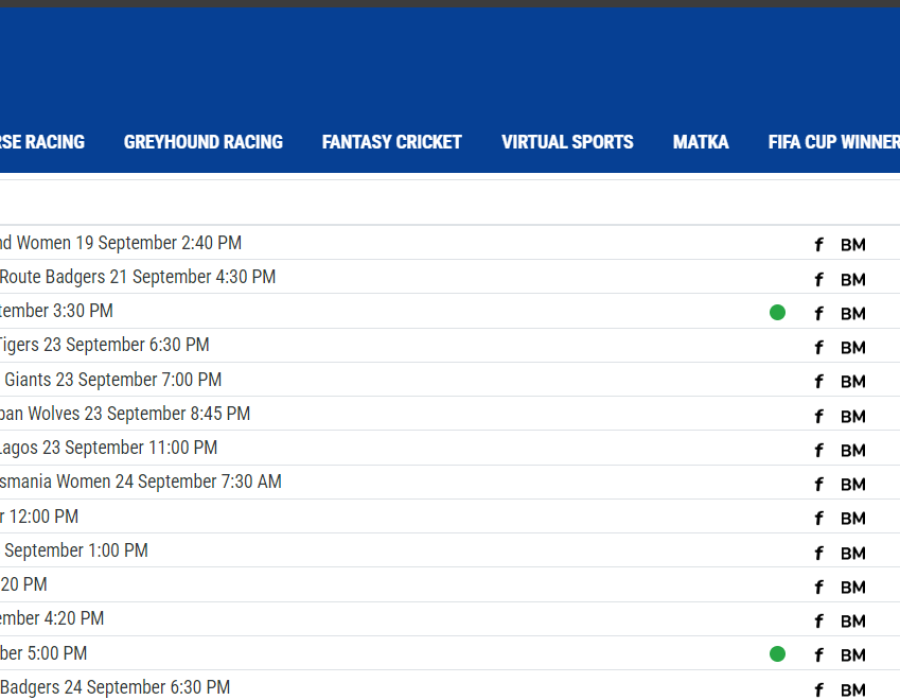
Task: Open the Lagos 23 September 11:00 PM match
Action: click(108, 448)
